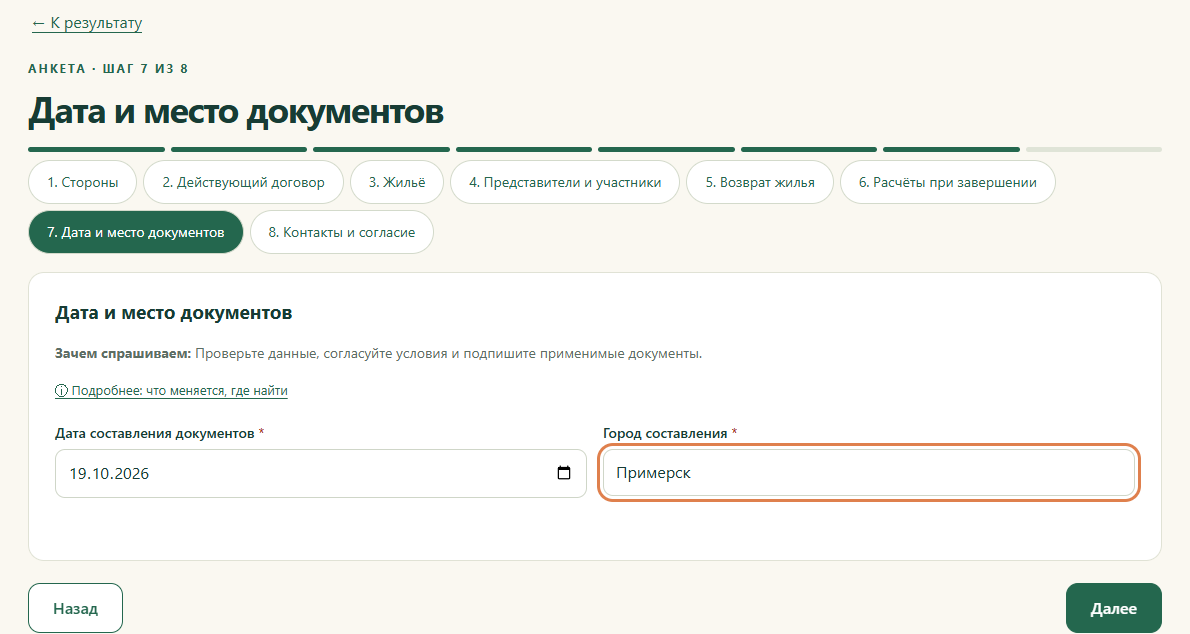The image size is (1190, 634).
Task: Click the «Зачем спрашиваем» explanation text
Action: point(379,354)
